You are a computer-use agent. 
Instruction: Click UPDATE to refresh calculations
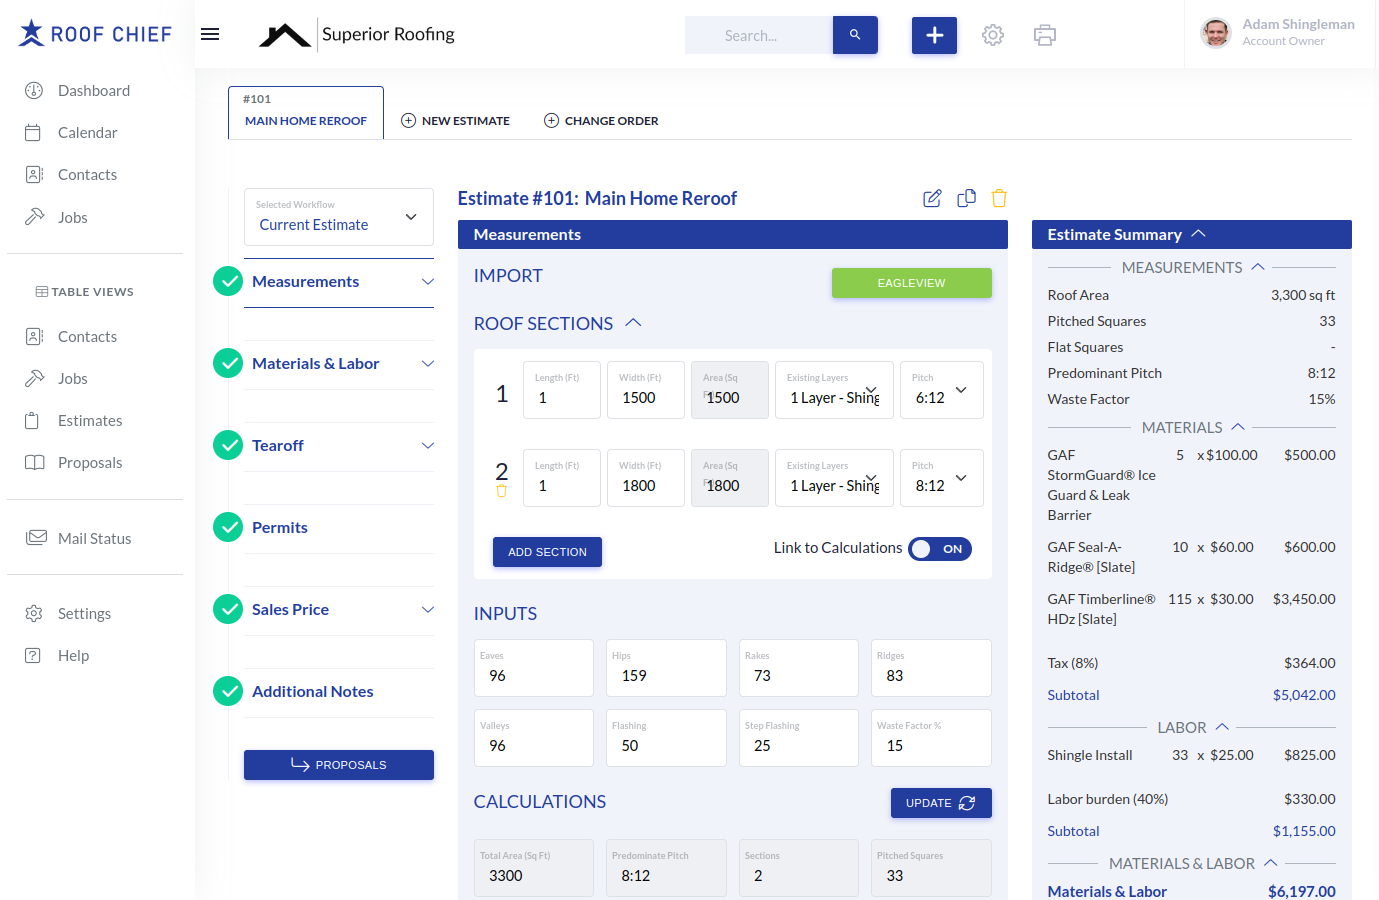click(940, 803)
